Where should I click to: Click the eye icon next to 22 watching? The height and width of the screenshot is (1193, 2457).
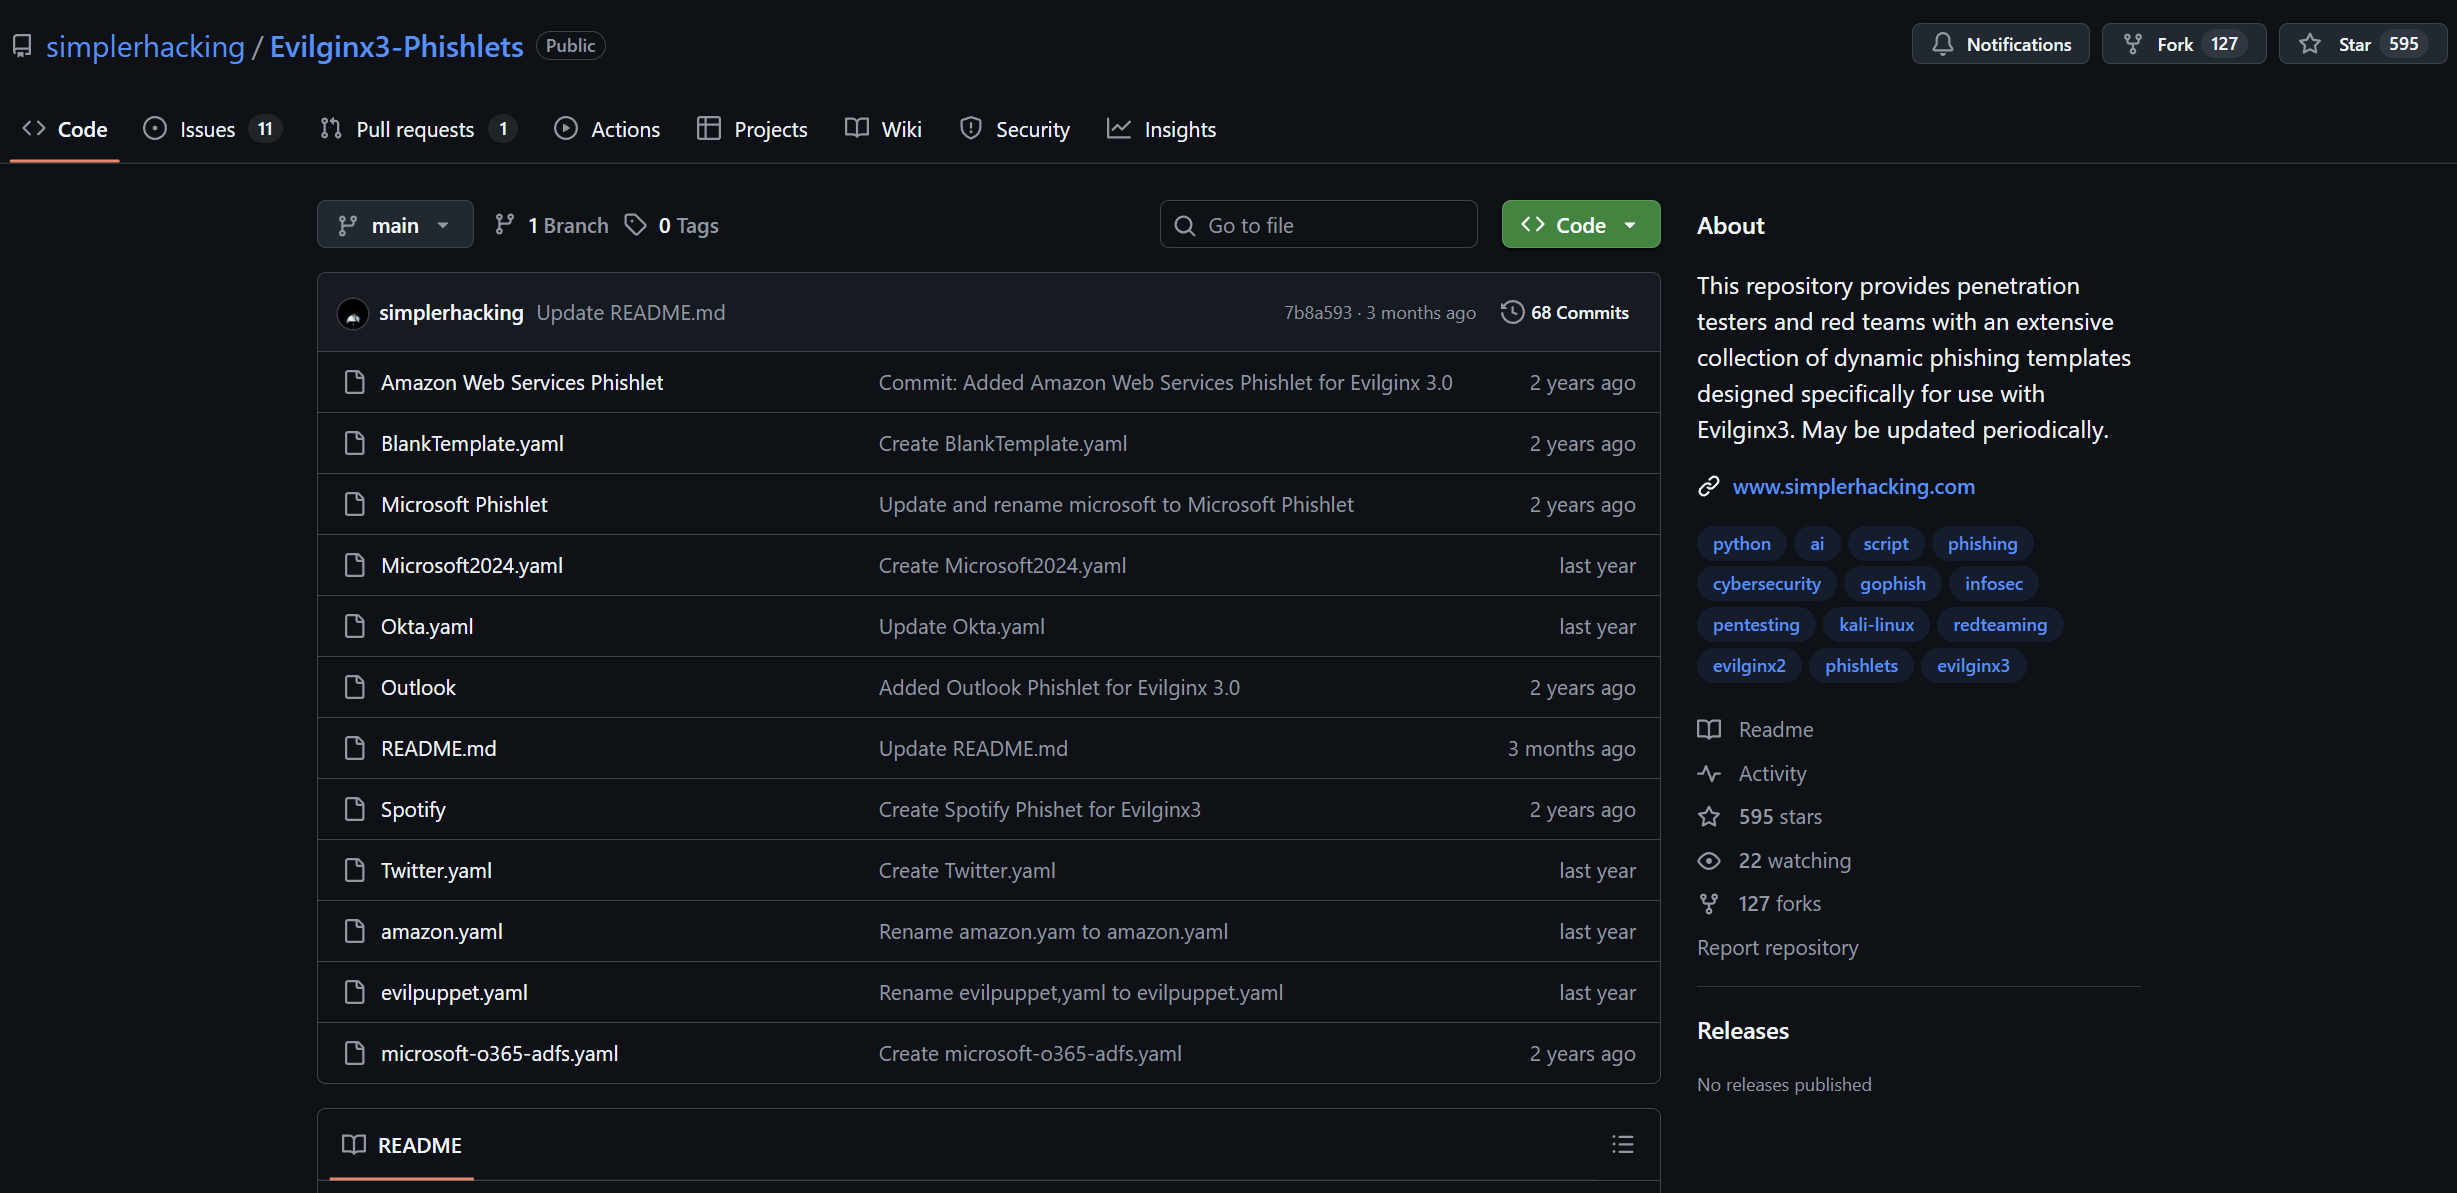[x=1709, y=860]
